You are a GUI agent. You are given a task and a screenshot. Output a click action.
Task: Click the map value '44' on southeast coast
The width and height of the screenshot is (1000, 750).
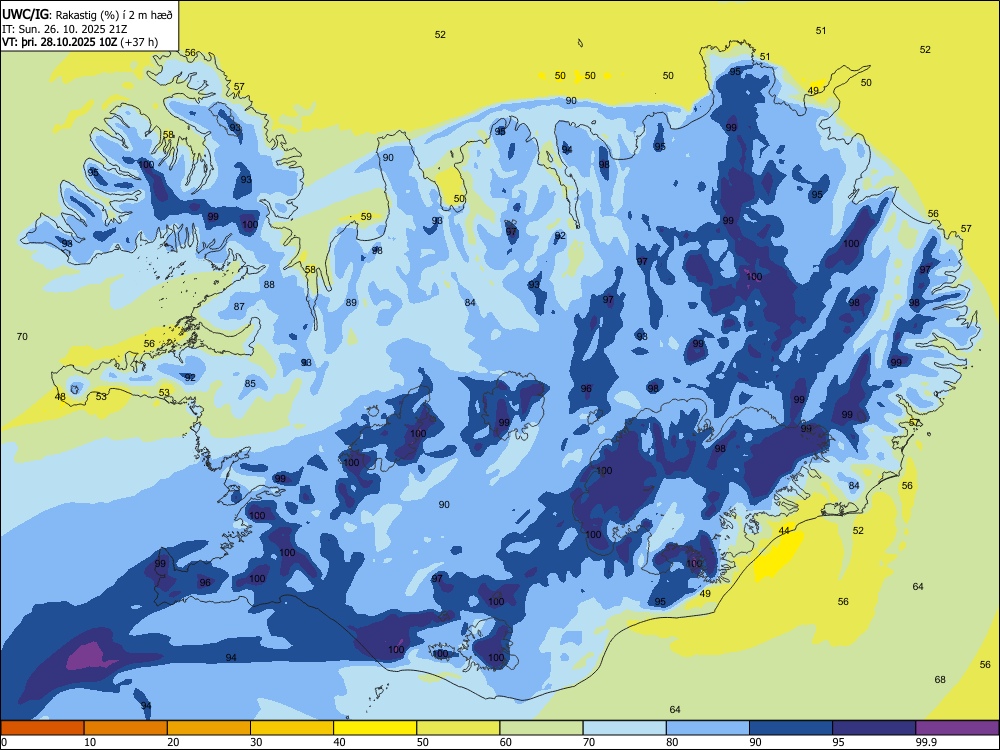coord(784,531)
